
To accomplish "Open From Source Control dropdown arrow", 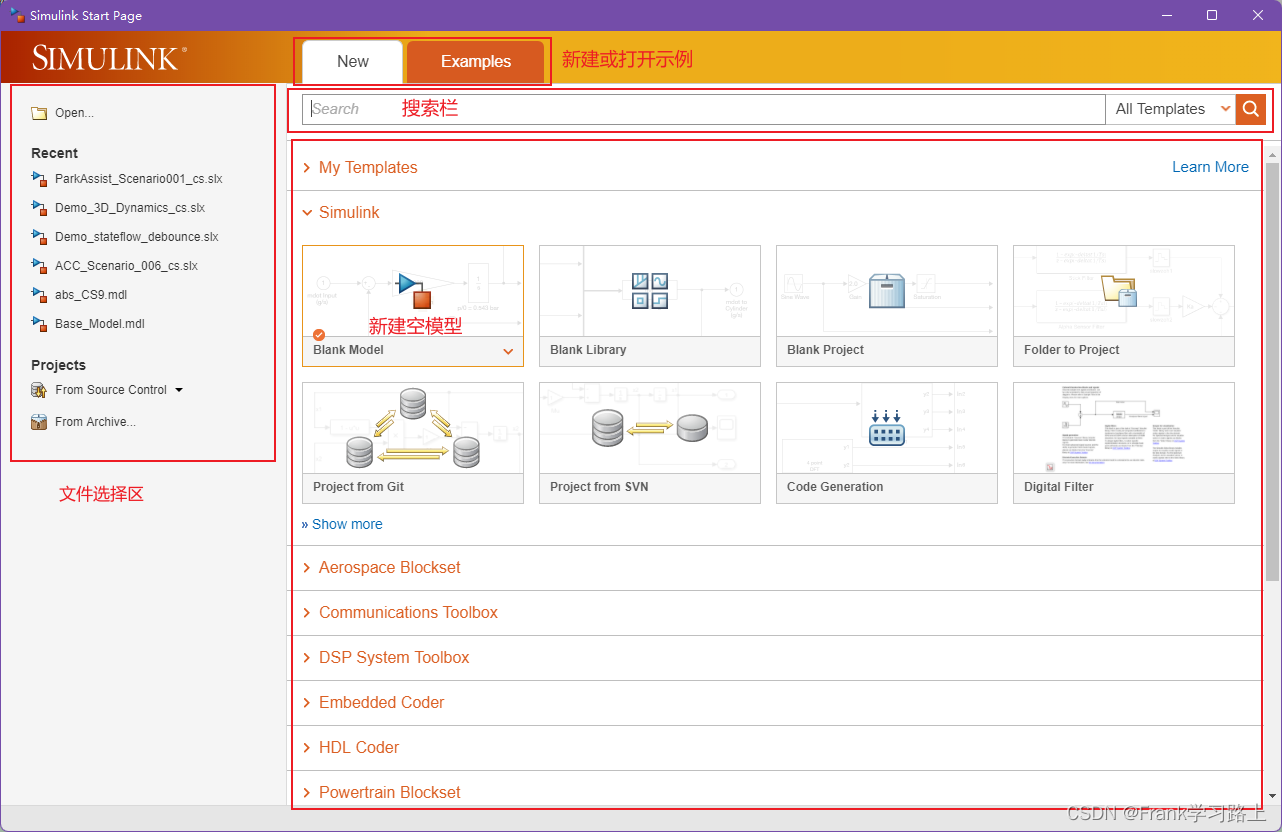I will 179,390.
